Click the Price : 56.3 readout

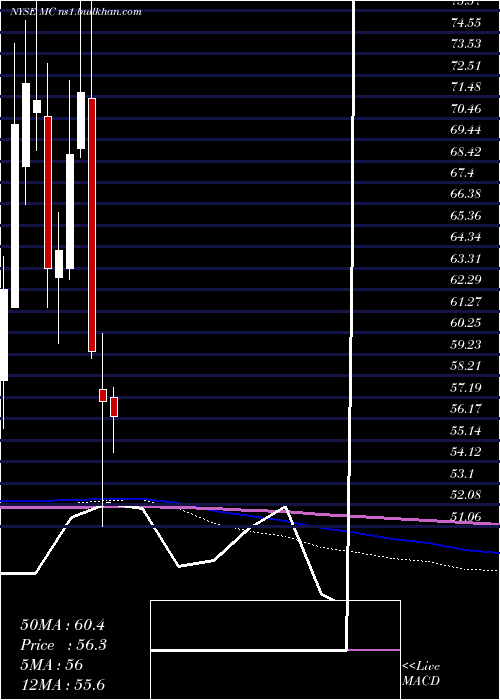63,645
